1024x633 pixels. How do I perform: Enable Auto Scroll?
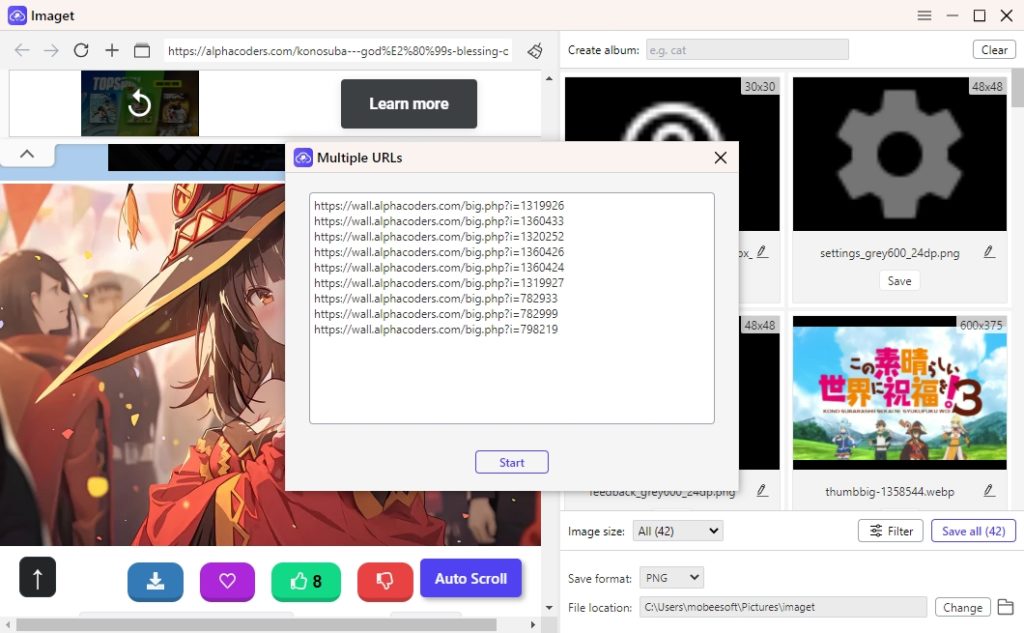pos(471,578)
